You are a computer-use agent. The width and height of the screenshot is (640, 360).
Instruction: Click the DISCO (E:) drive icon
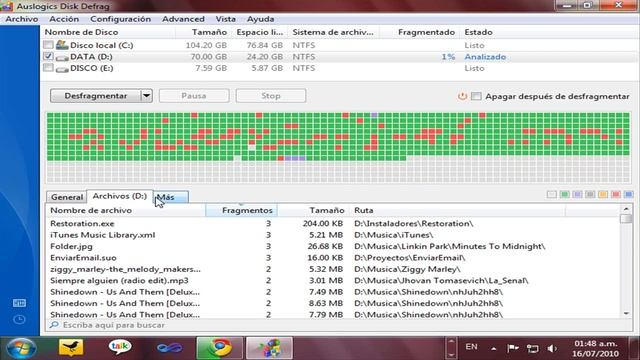click(62, 69)
